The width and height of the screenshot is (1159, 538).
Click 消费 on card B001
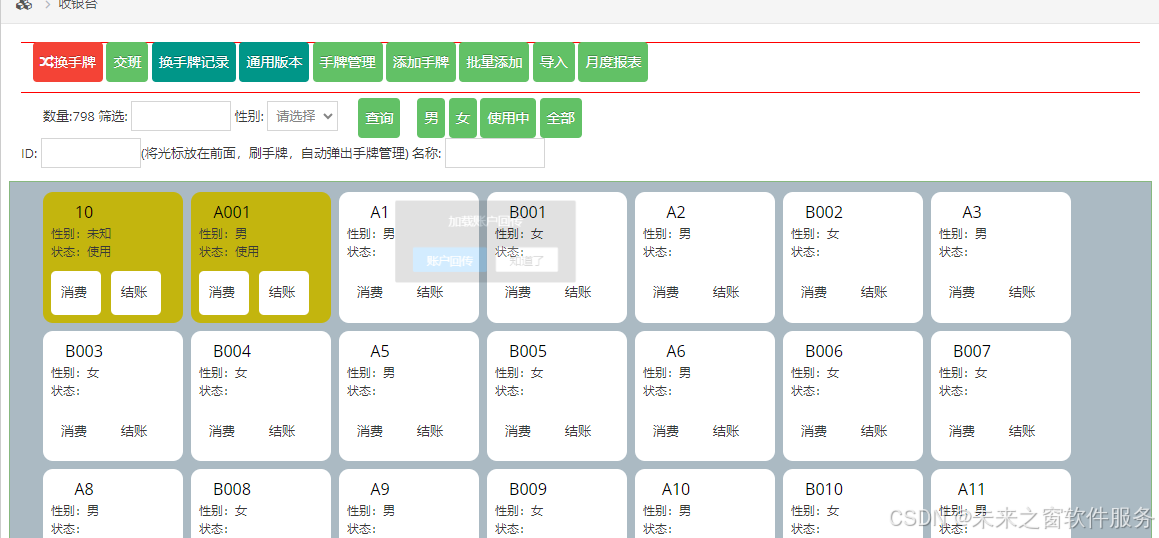[x=518, y=293]
